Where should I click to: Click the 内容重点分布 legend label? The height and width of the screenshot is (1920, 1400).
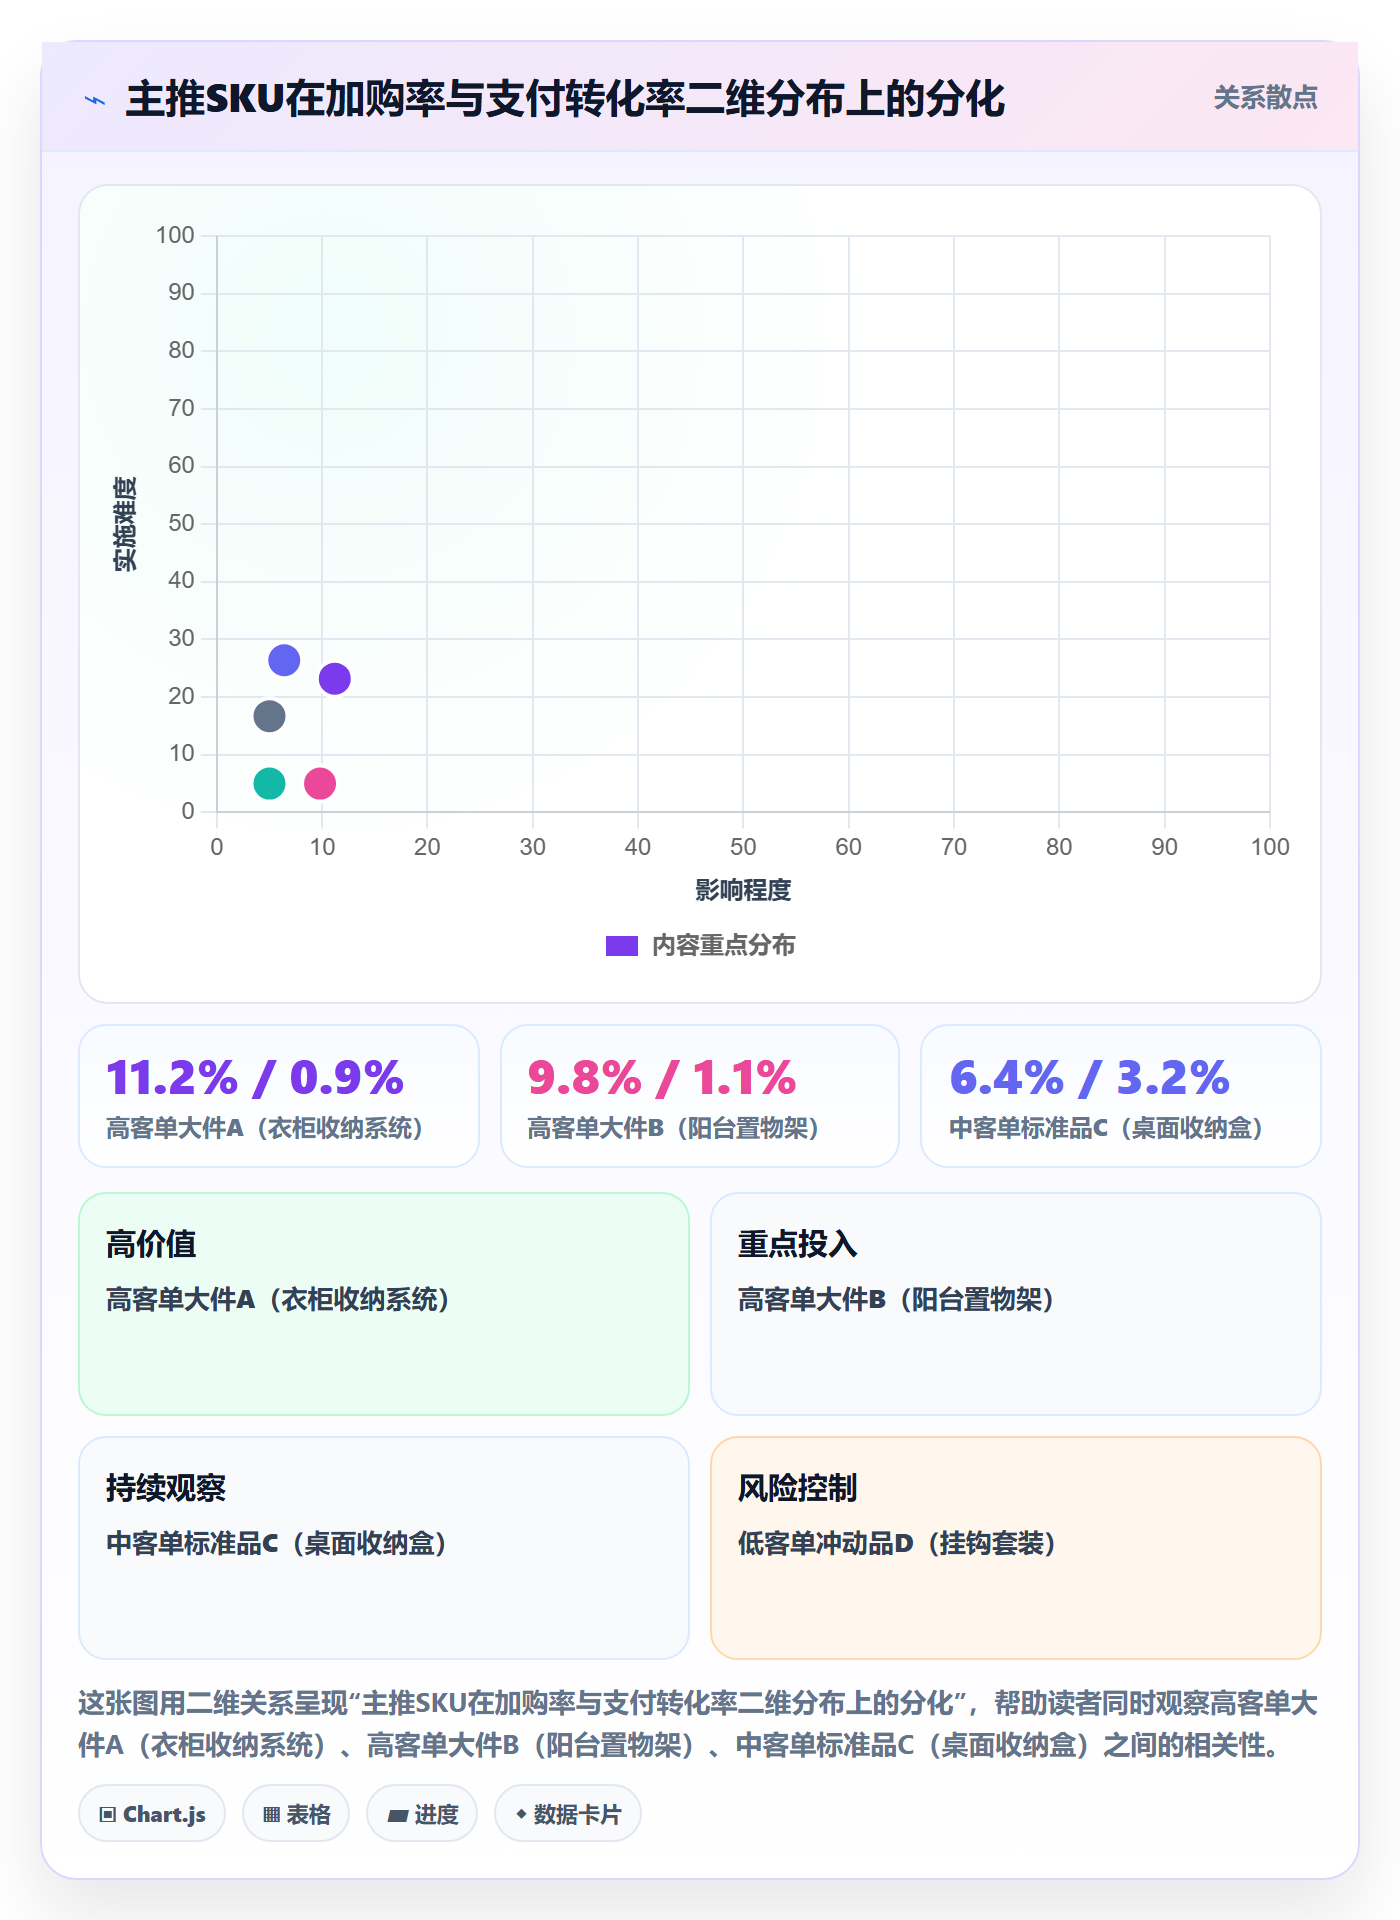point(723,945)
